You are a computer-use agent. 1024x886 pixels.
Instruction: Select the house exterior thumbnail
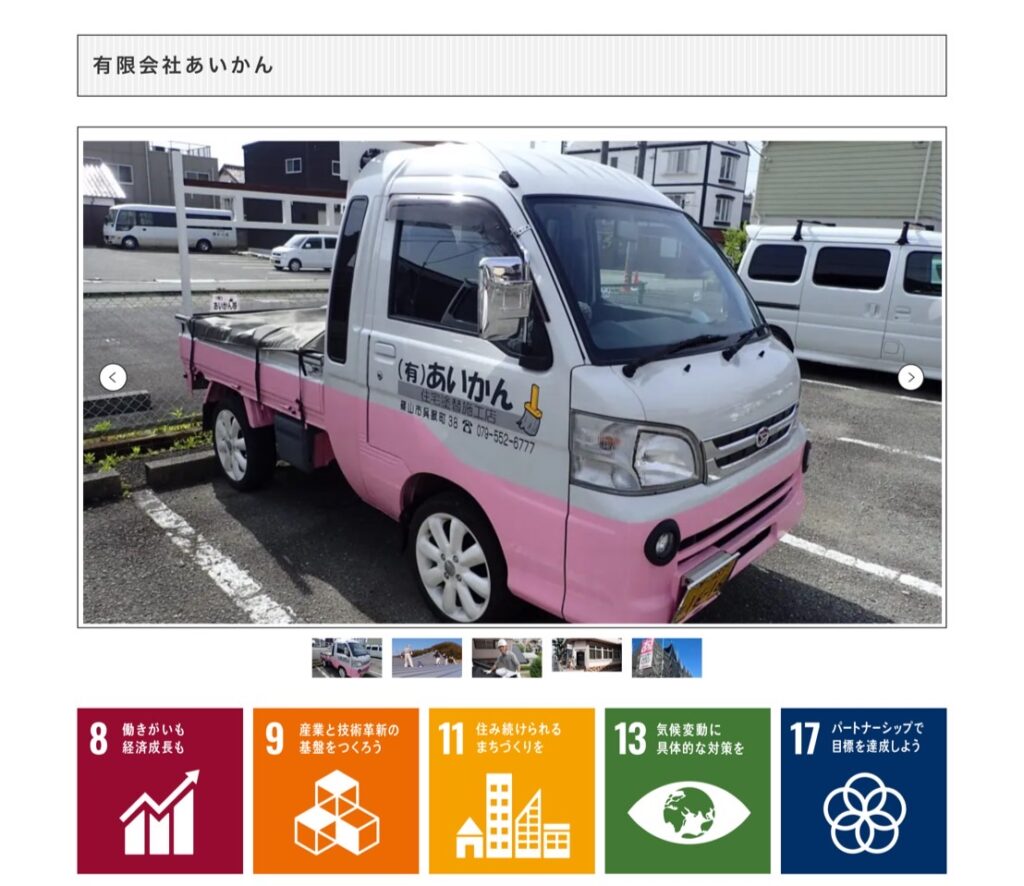pos(586,657)
